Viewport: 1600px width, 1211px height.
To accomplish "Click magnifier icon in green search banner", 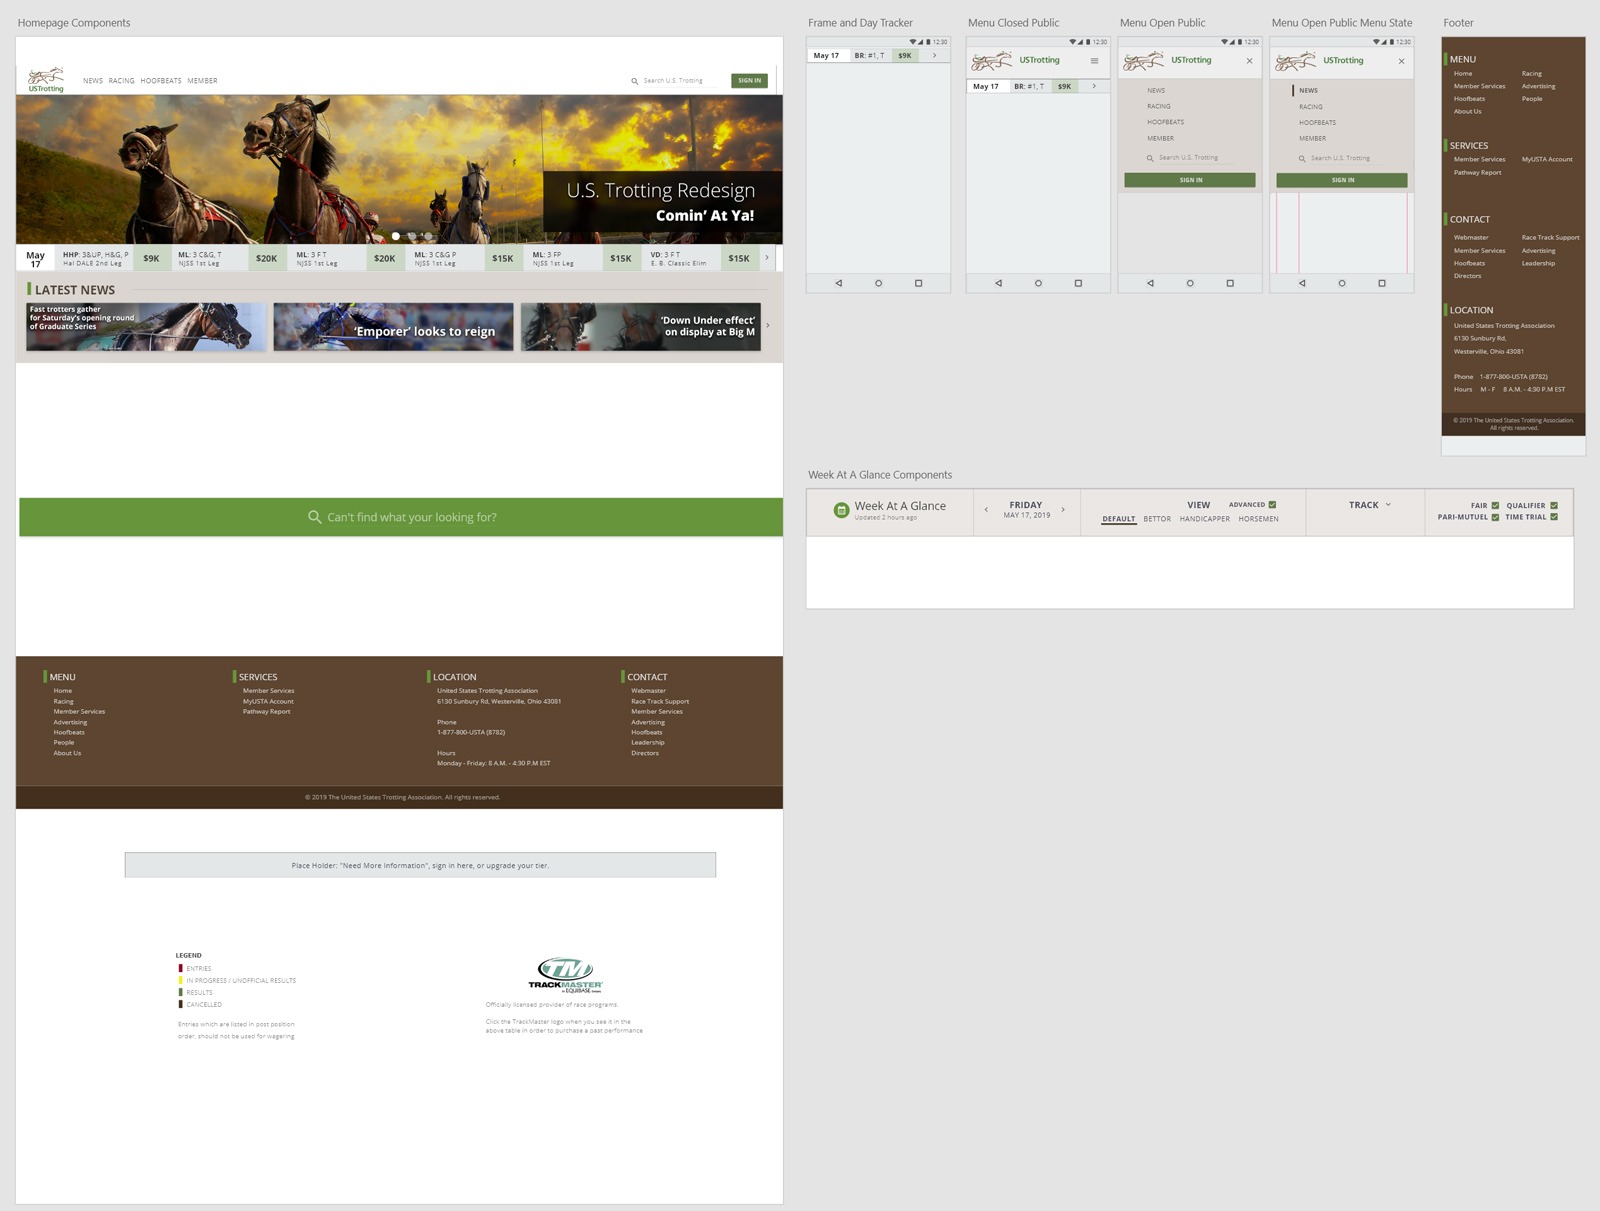I will 314,517.
